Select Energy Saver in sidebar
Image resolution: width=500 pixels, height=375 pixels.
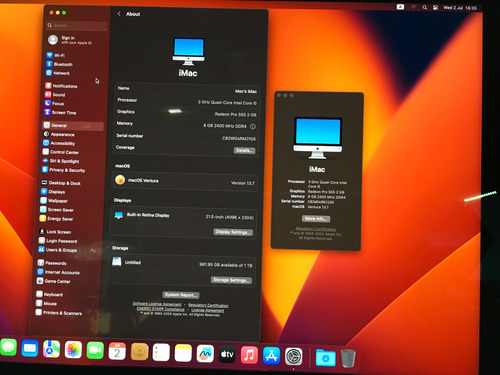click(56, 219)
